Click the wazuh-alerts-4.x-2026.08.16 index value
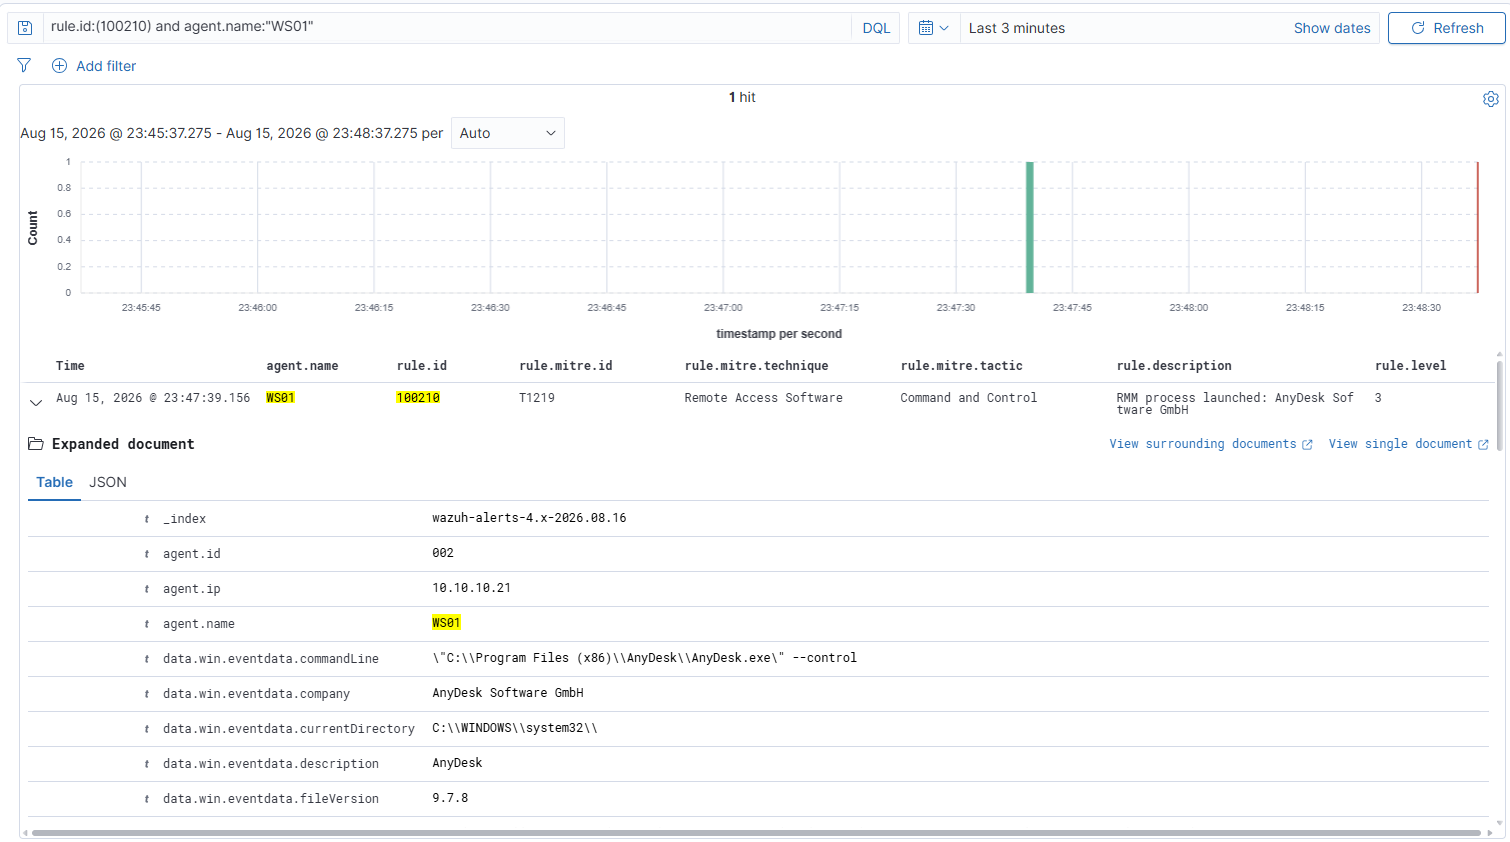Screen dimensions: 1510x842 pos(529,518)
